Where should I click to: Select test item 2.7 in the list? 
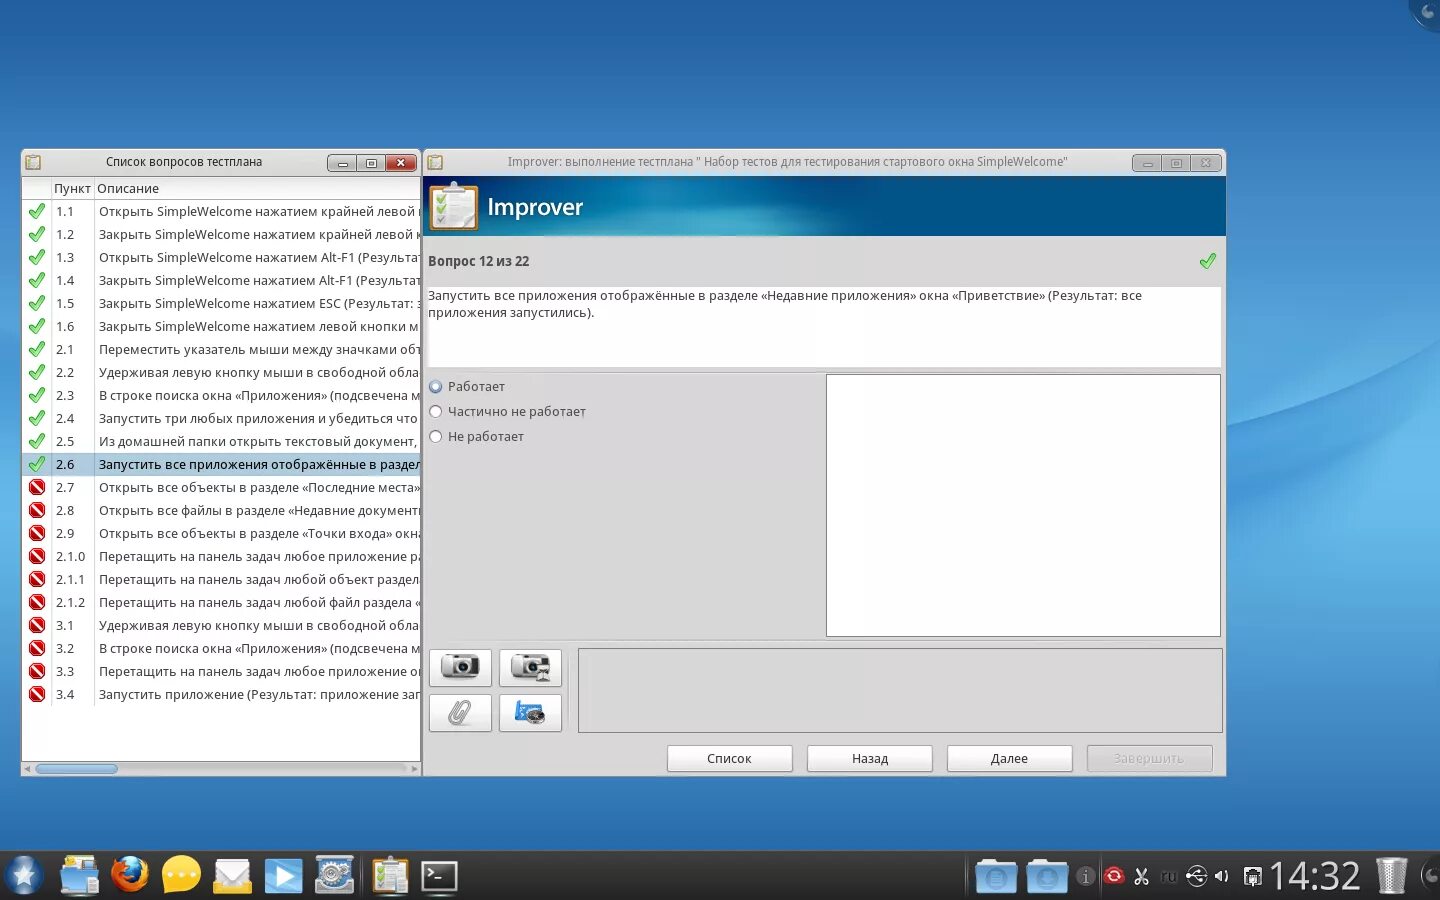click(221, 488)
